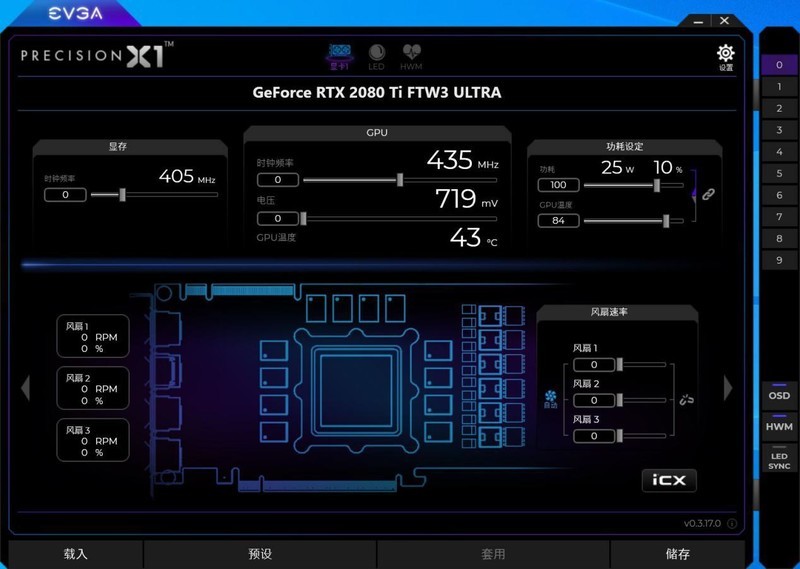
Task: Minimize the Precision X1 window
Action: [x=698, y=21]
